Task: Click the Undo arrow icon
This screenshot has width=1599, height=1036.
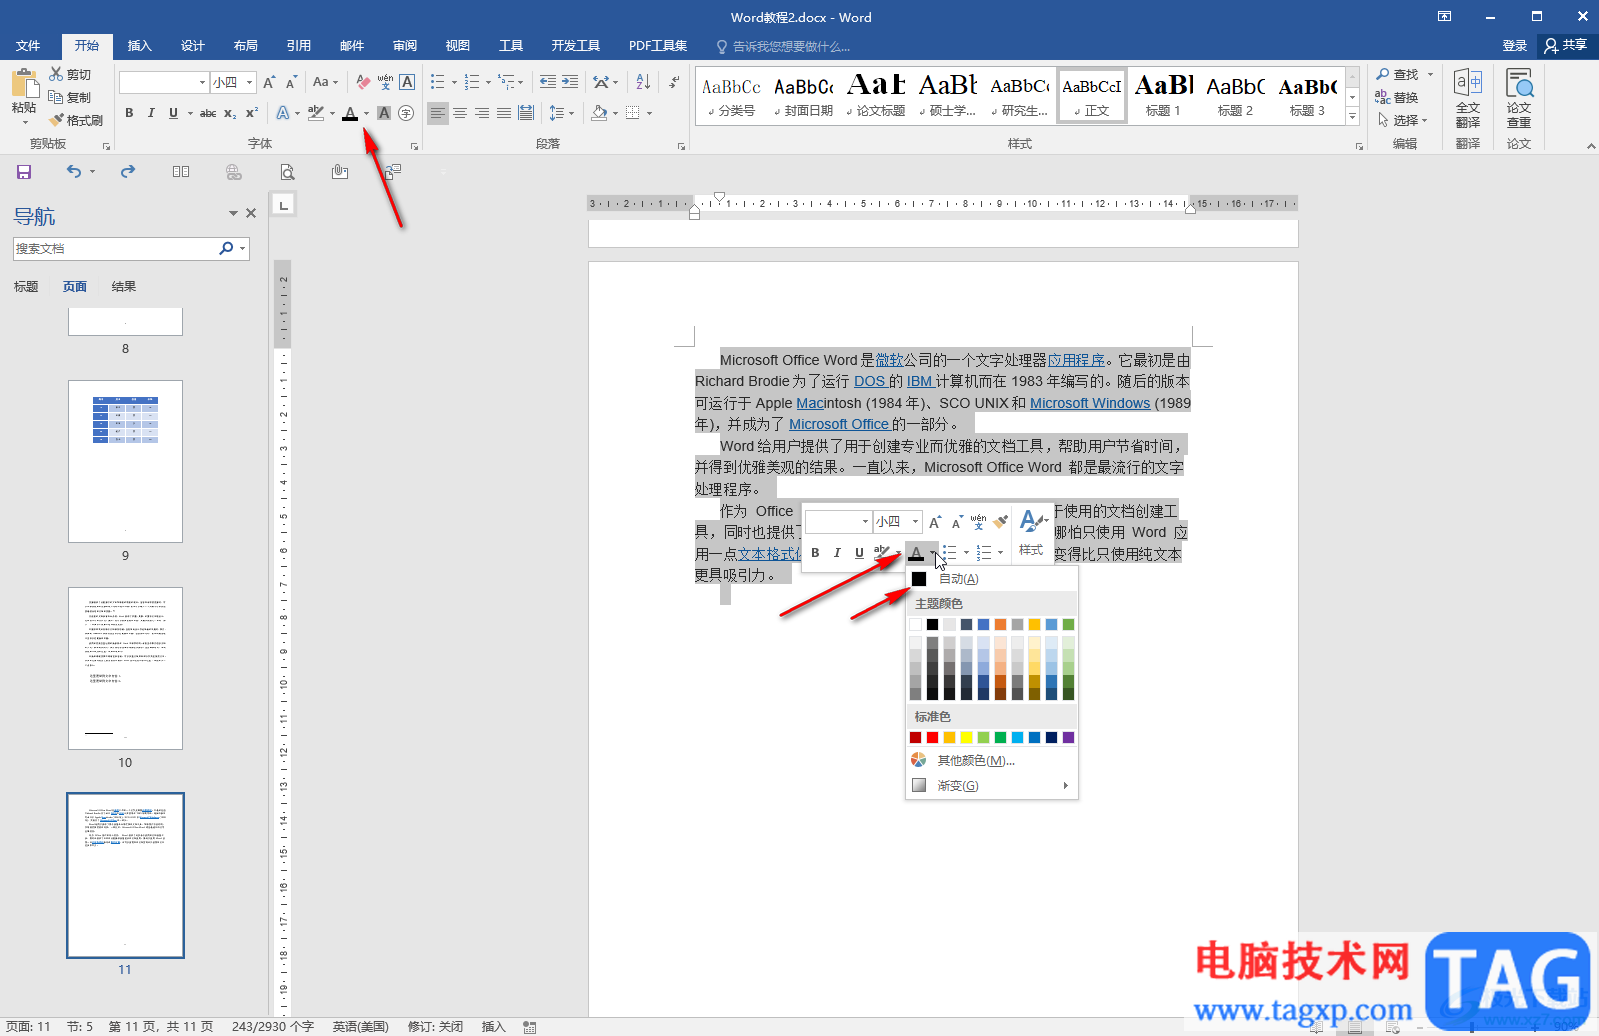Action: click(74, 172)
